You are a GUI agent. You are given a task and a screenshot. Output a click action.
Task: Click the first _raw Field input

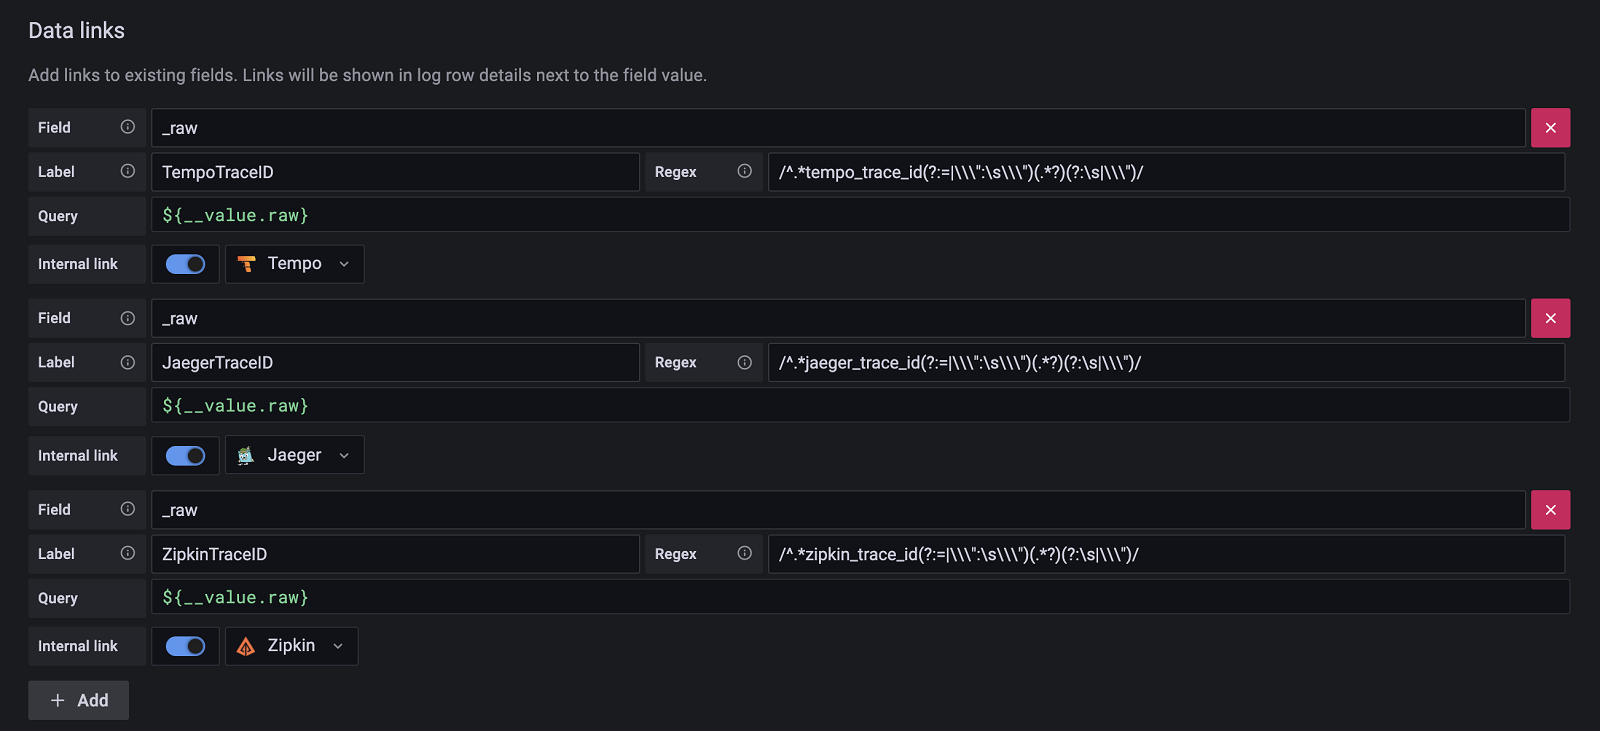coord(838,128)
